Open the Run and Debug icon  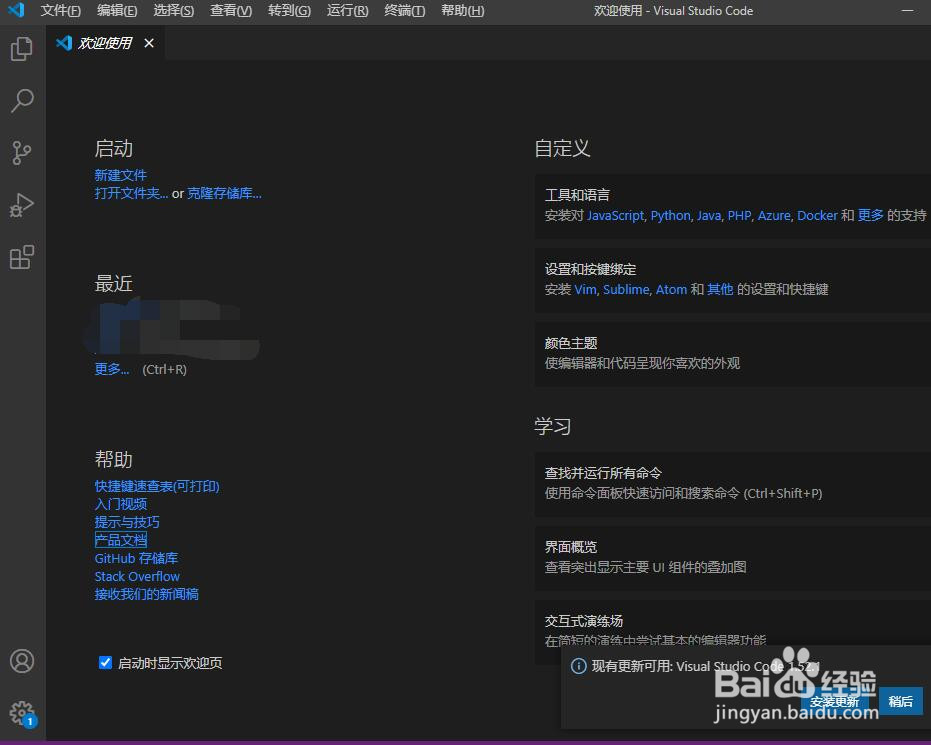(x=22, y=205)
